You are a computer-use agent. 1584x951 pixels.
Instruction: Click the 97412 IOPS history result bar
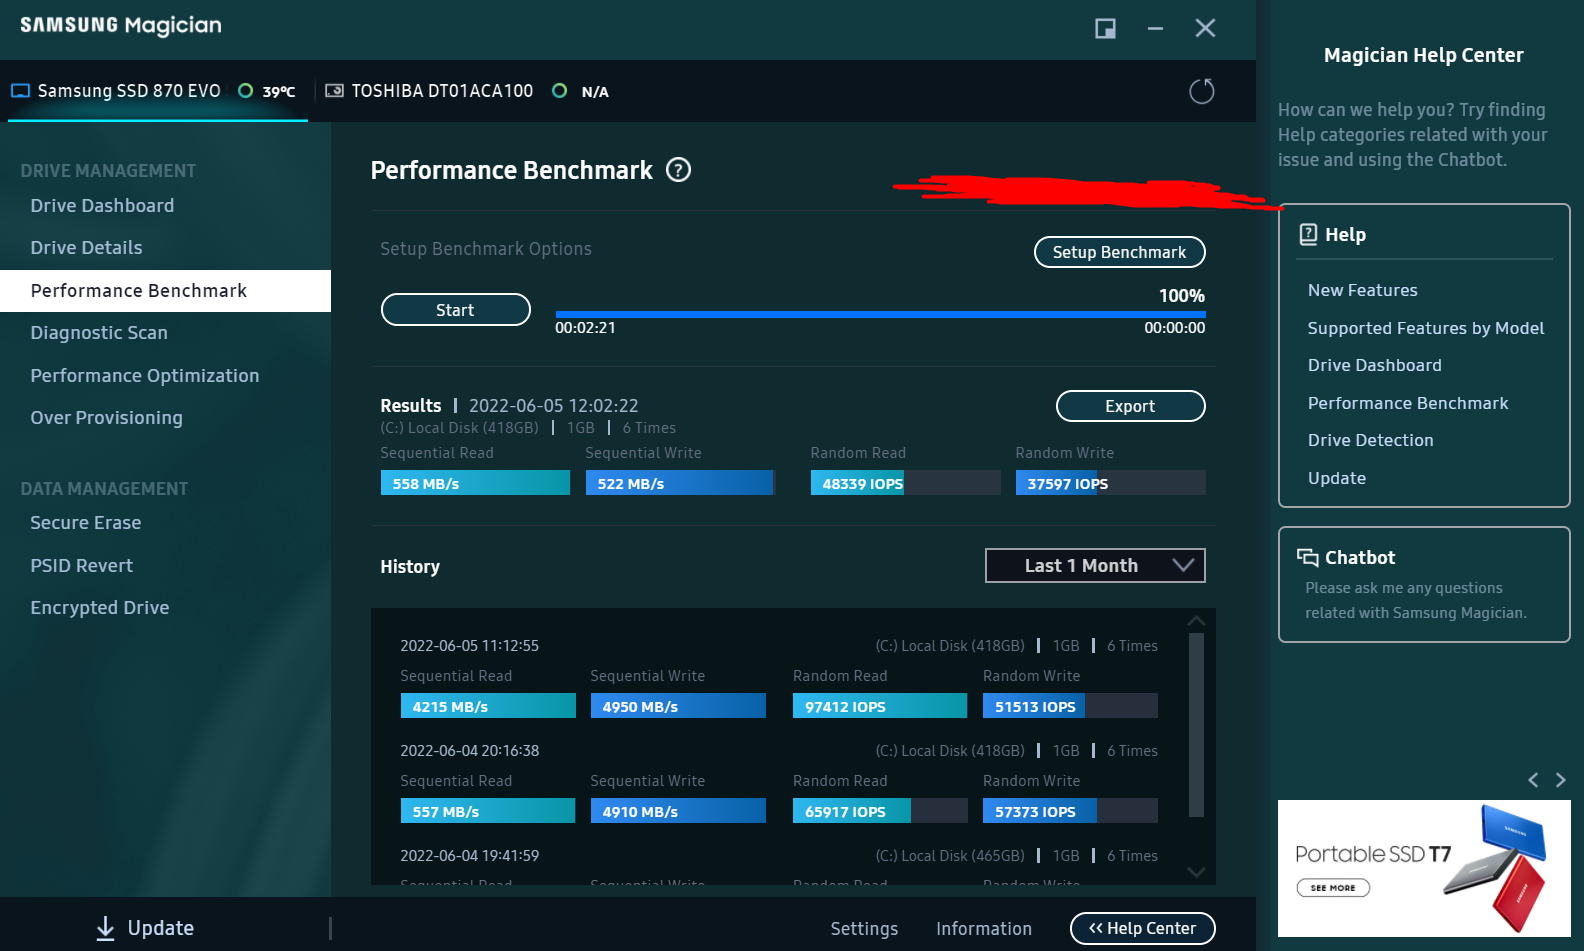[880, 706]
